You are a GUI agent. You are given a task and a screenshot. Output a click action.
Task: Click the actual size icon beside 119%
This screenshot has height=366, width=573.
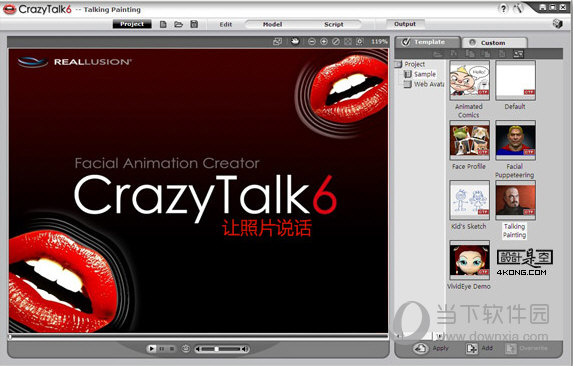(360, 42)
